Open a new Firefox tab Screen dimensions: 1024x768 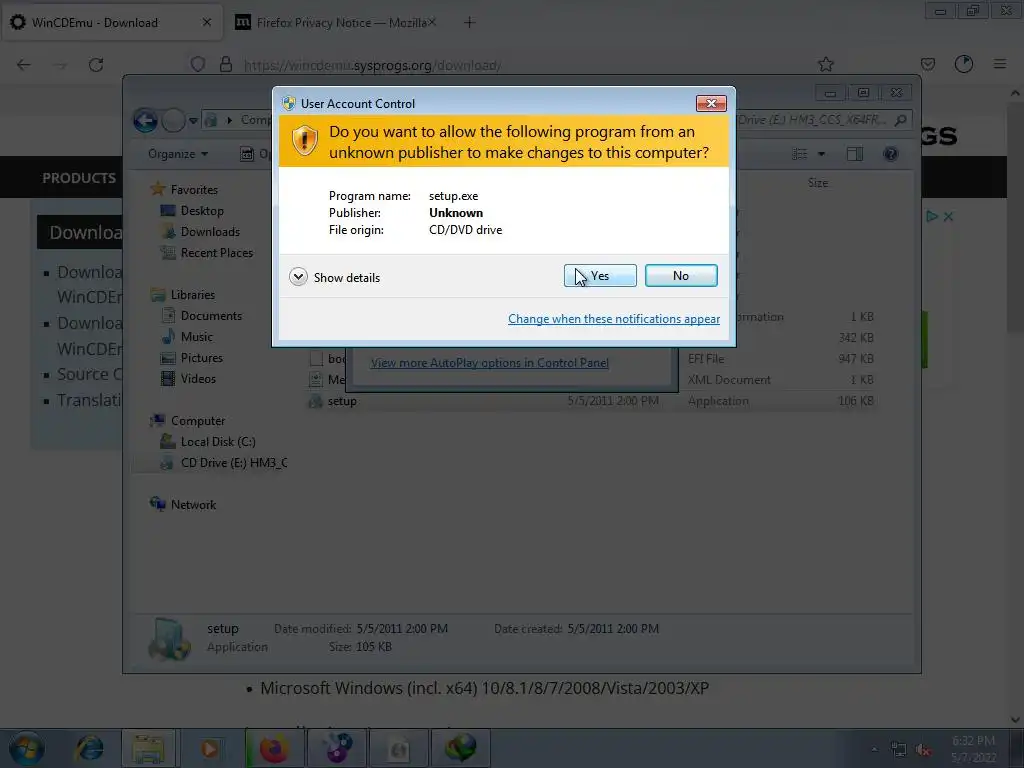(469, 23)
